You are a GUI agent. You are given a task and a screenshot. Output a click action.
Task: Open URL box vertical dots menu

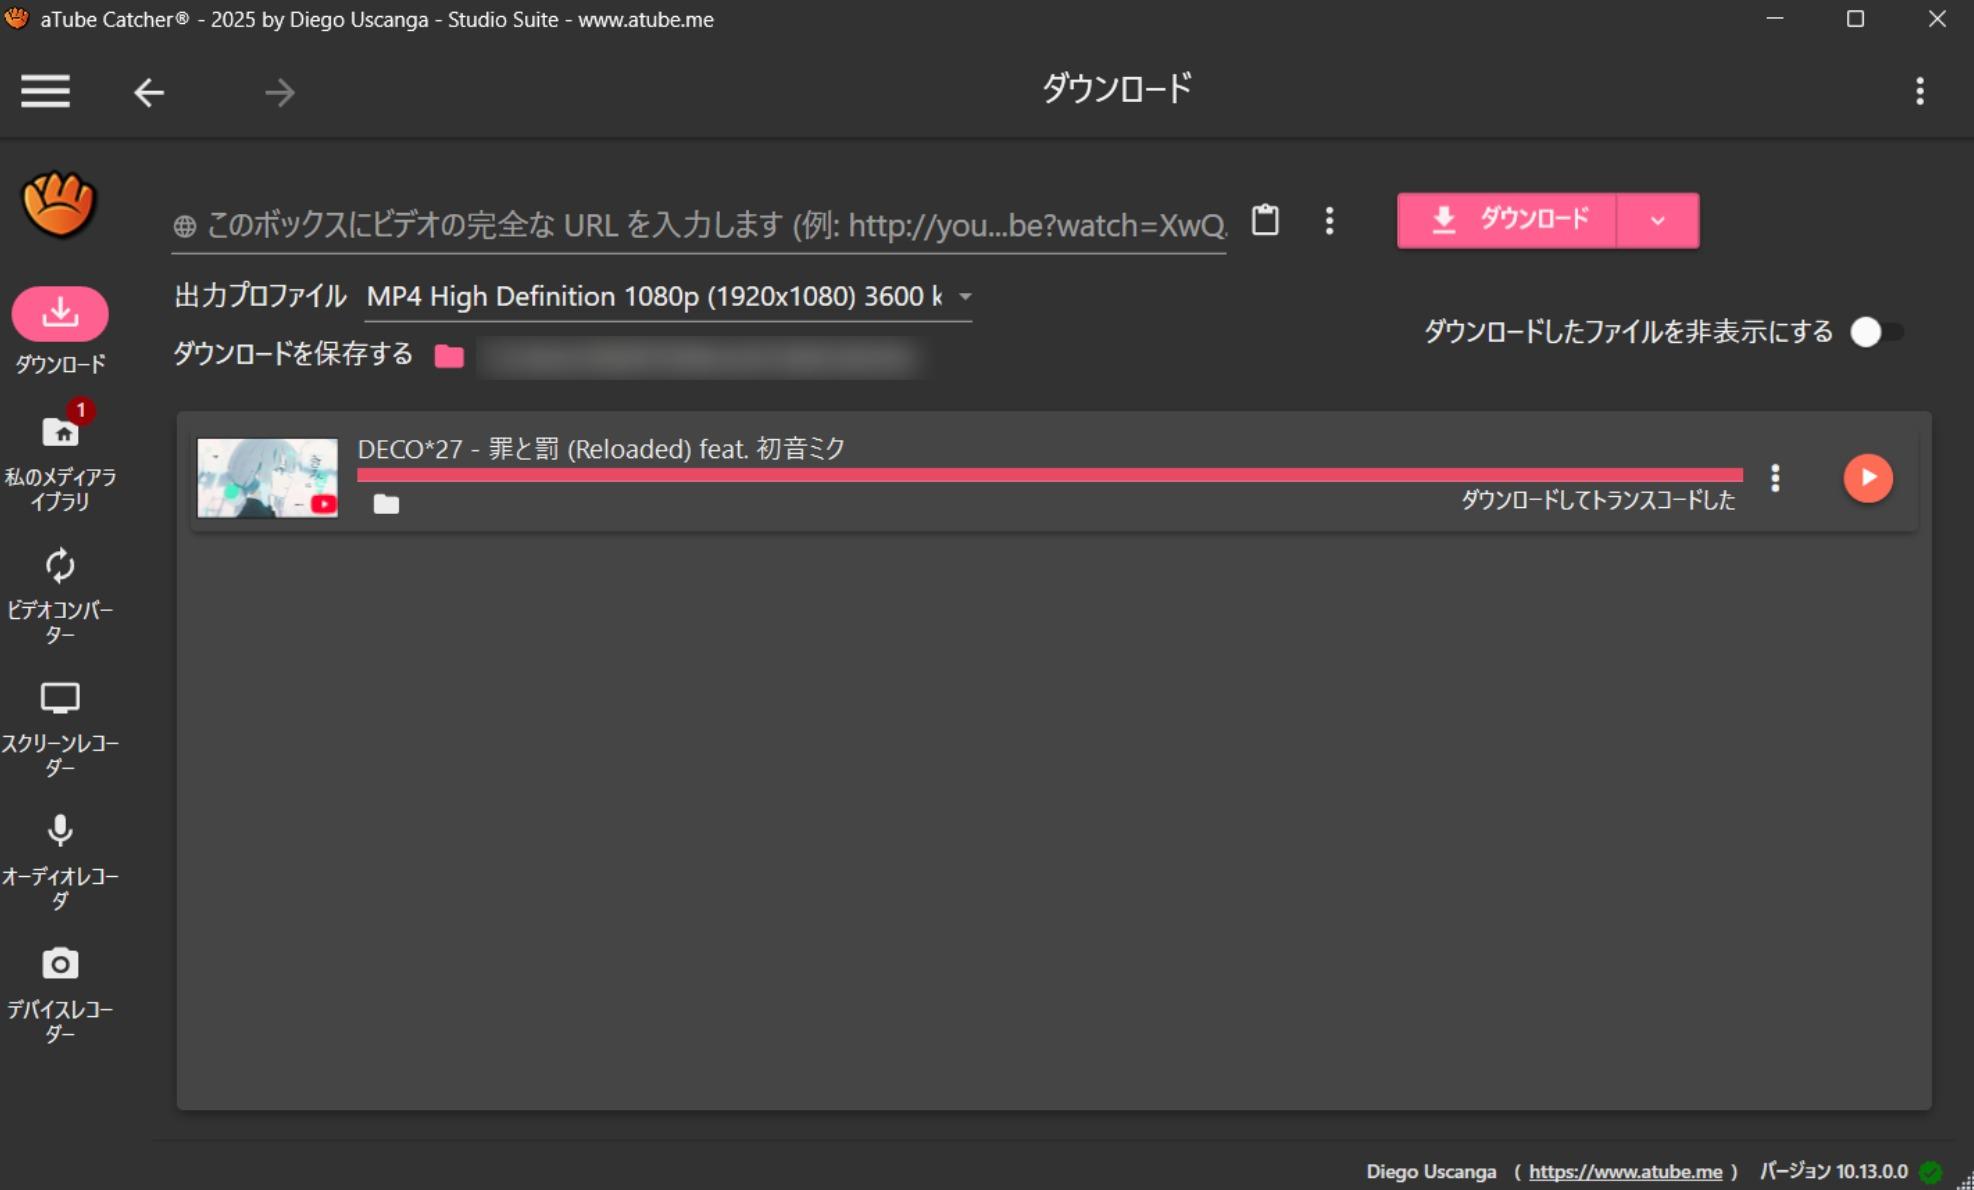click(x=1329, y=220)
